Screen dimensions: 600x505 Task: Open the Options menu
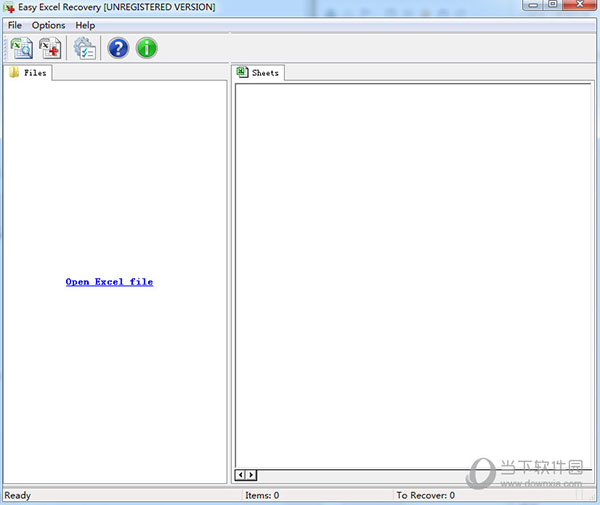(x=48, y=25)
